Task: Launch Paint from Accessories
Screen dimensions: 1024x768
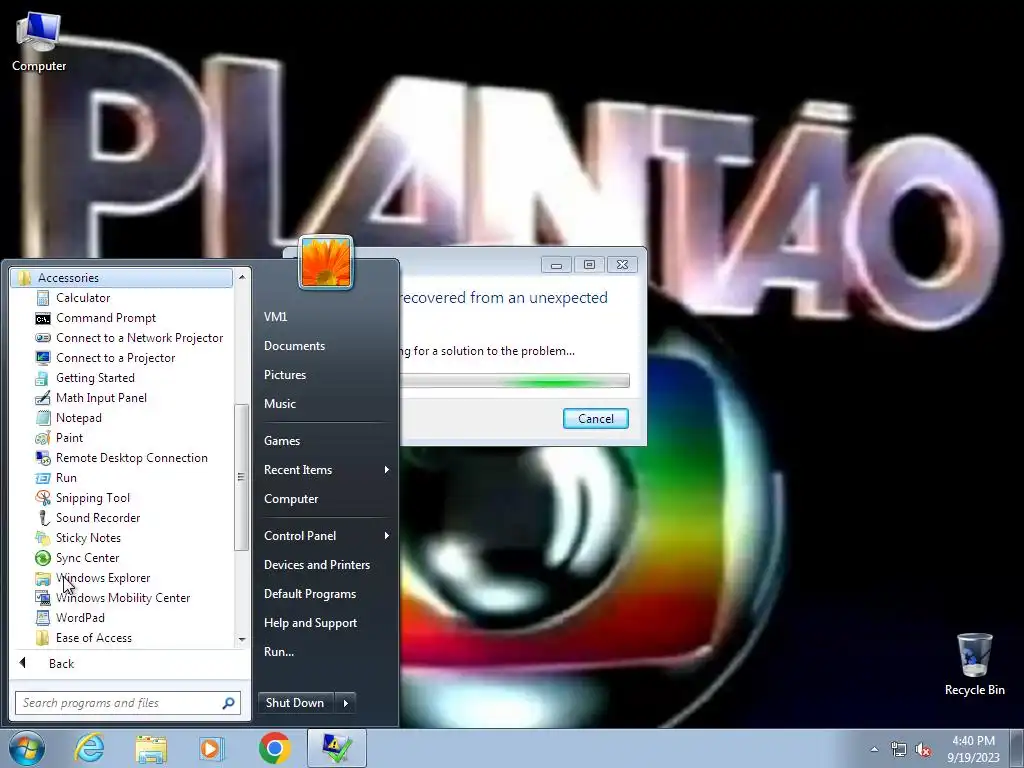Action: (69, 438)
